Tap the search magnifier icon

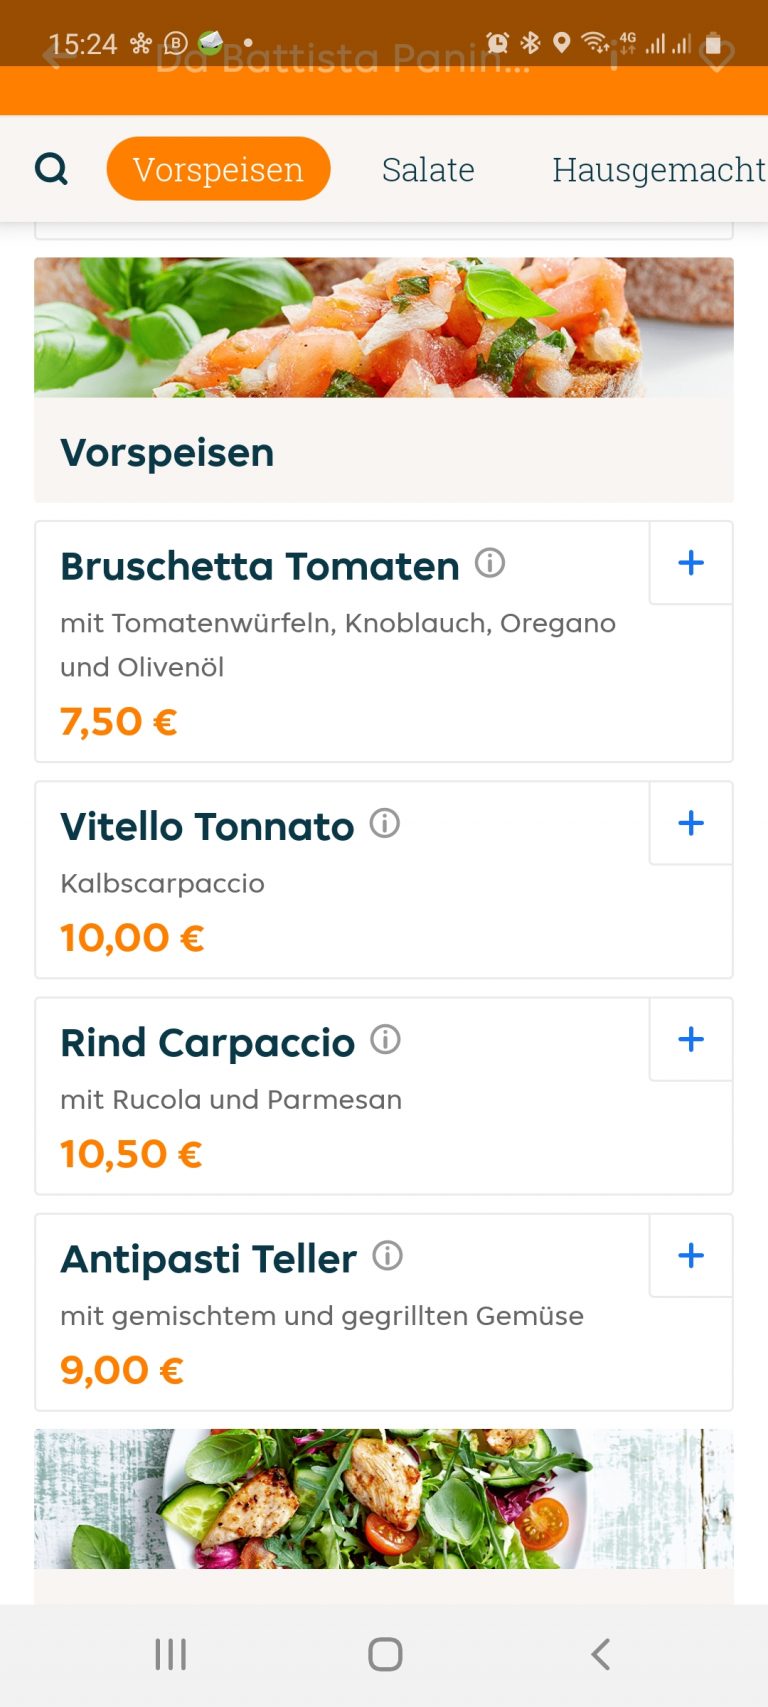pos(51,169)
